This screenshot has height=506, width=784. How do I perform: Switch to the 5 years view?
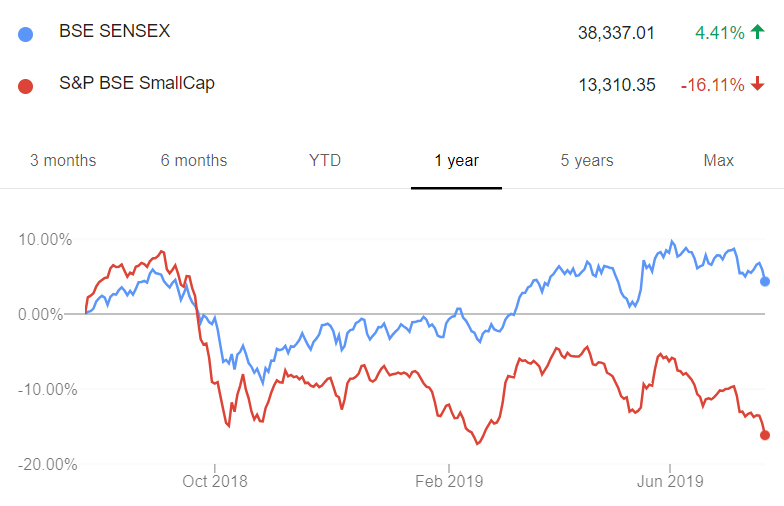(x=587, y=160)
